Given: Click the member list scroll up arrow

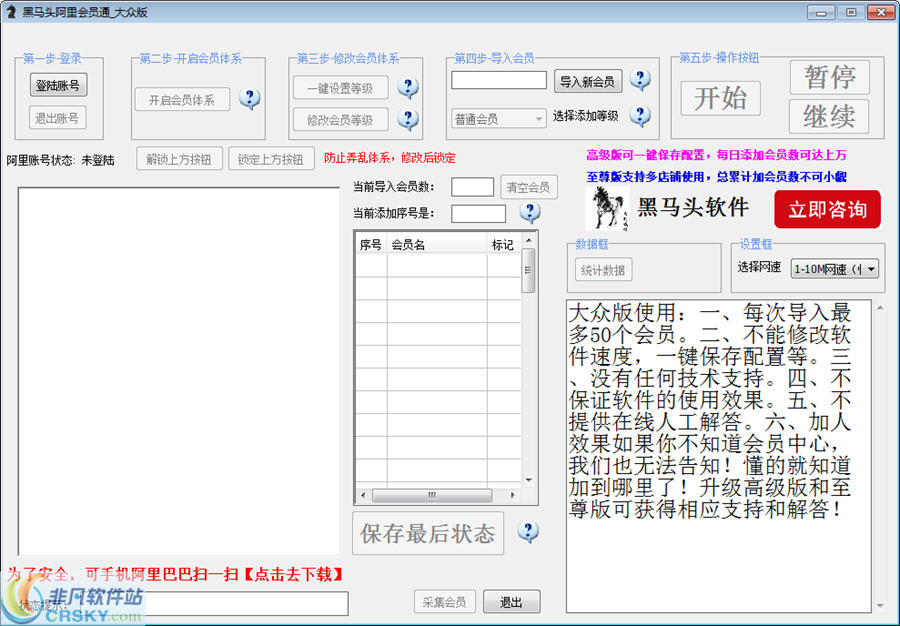Looking at the screenshot, I should tap(529, 240).
